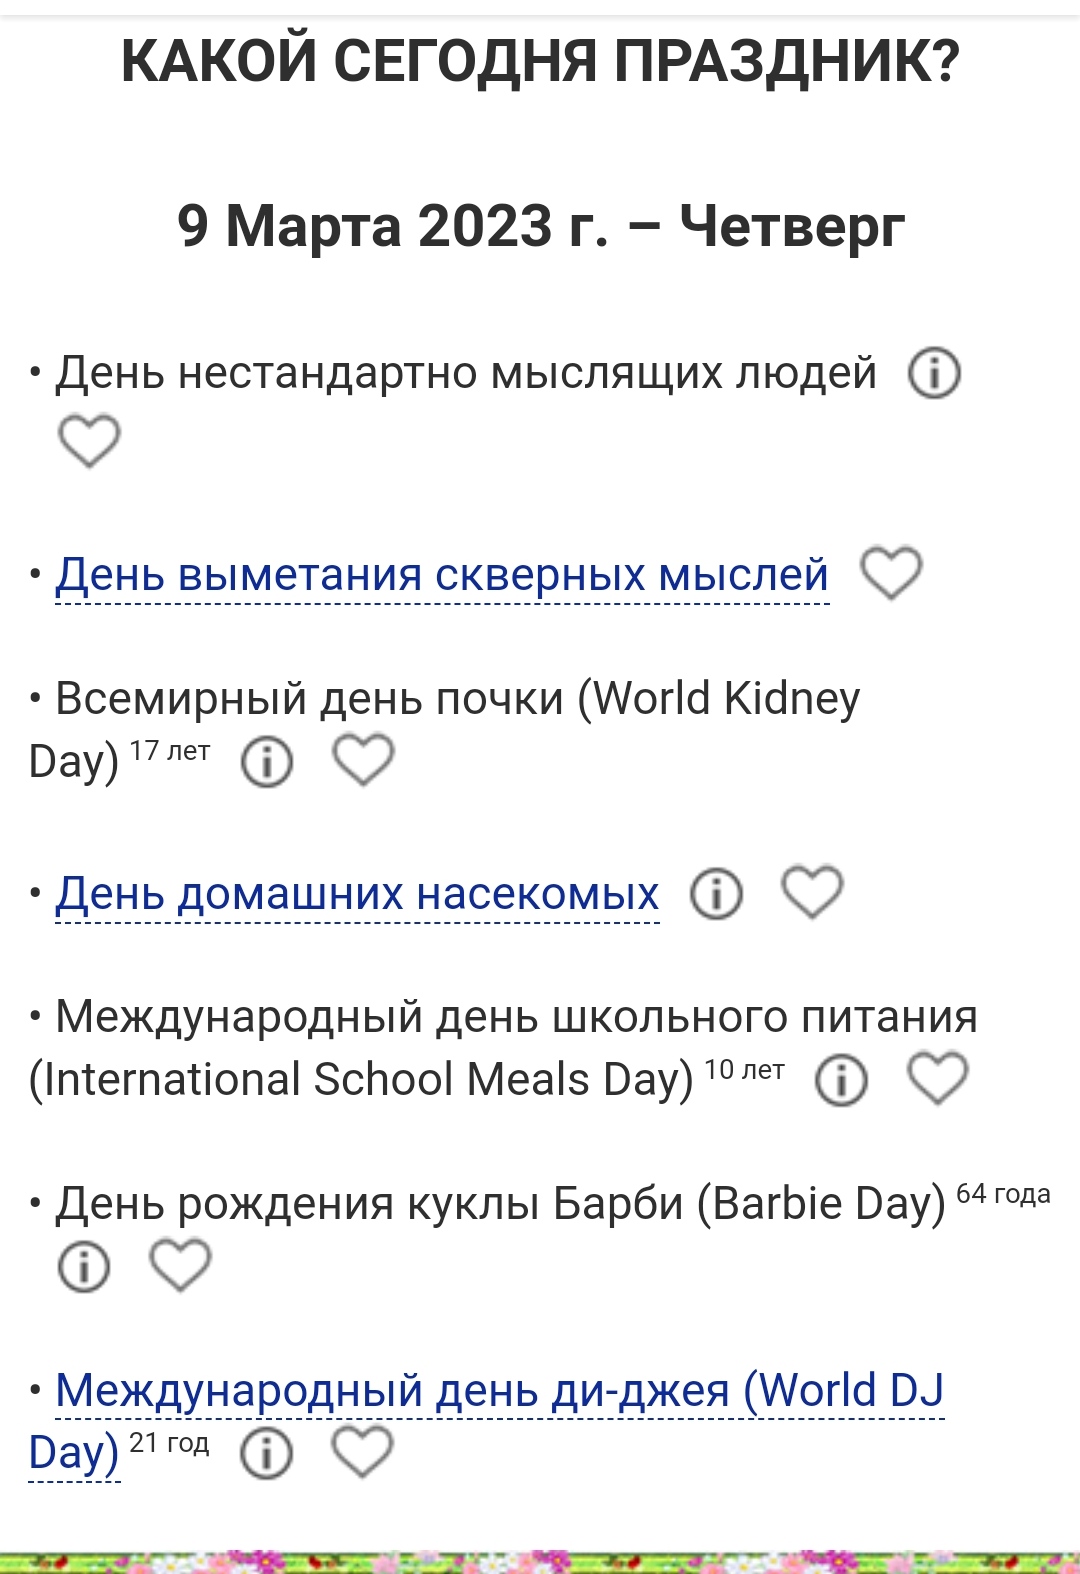
Task: Click the Какой сегодня праздник heading
Action: (540, 62)
